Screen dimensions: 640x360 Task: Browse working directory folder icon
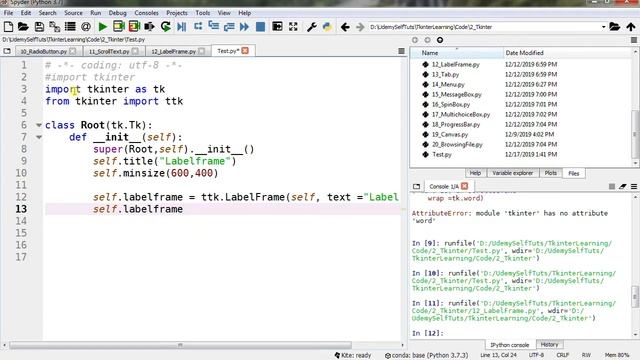click(x=615, y=27)
